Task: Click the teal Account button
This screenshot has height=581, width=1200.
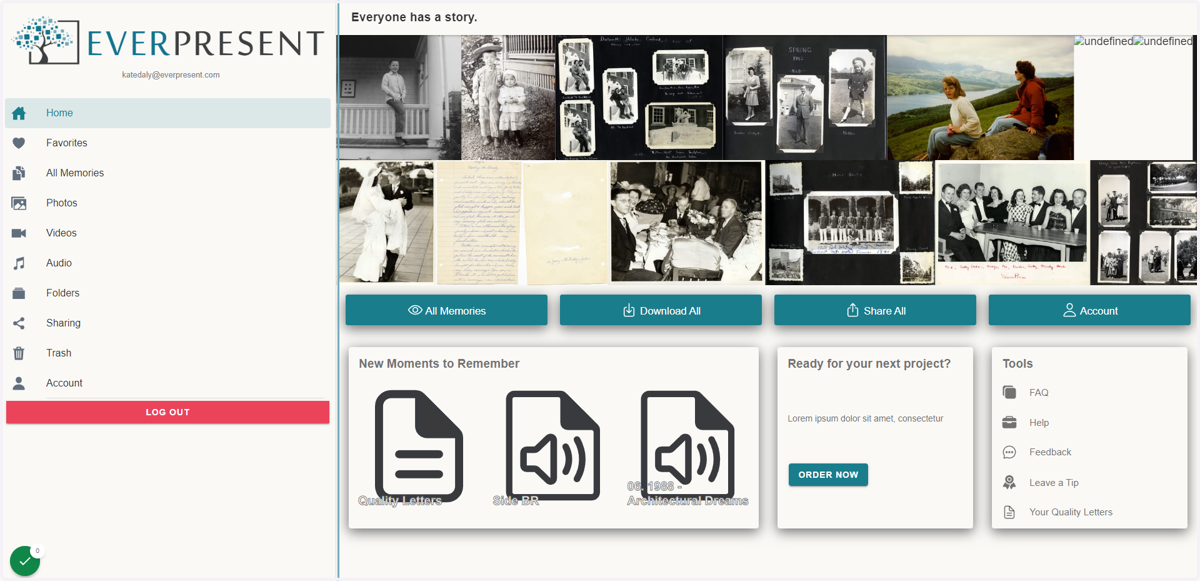Action: click(1089, 310)
